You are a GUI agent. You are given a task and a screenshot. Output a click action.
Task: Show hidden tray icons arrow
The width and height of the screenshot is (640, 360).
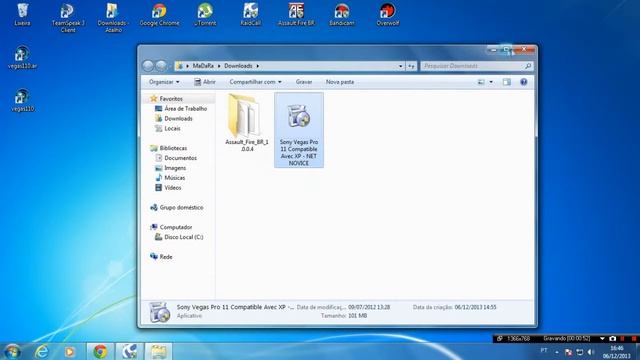(x=557, y=352)
